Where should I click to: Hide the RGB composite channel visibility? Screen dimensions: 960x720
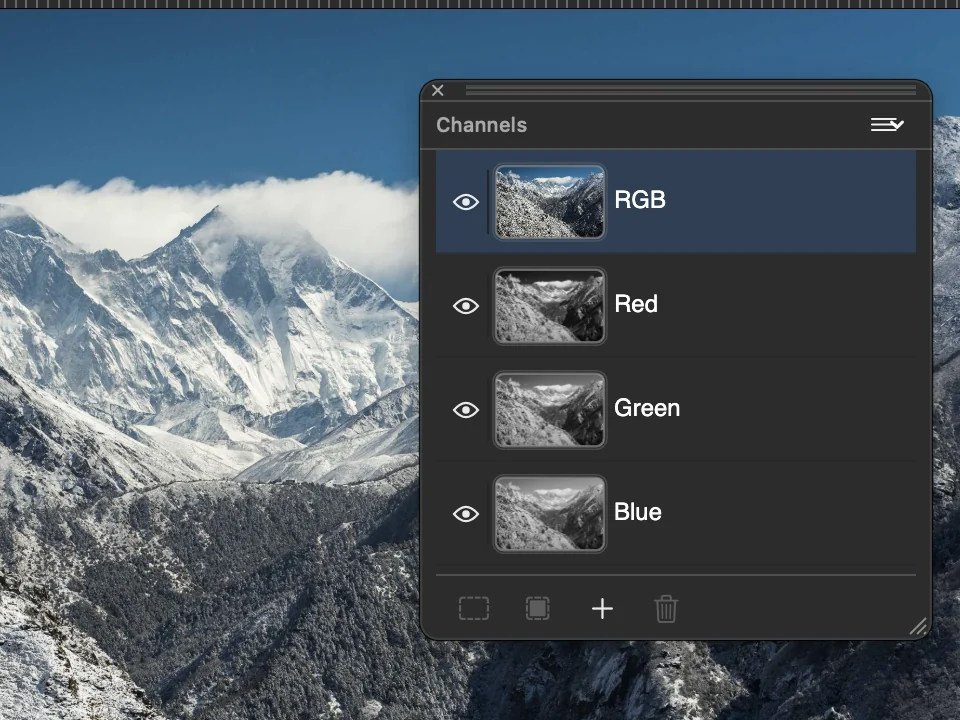(x=466, y=202)
